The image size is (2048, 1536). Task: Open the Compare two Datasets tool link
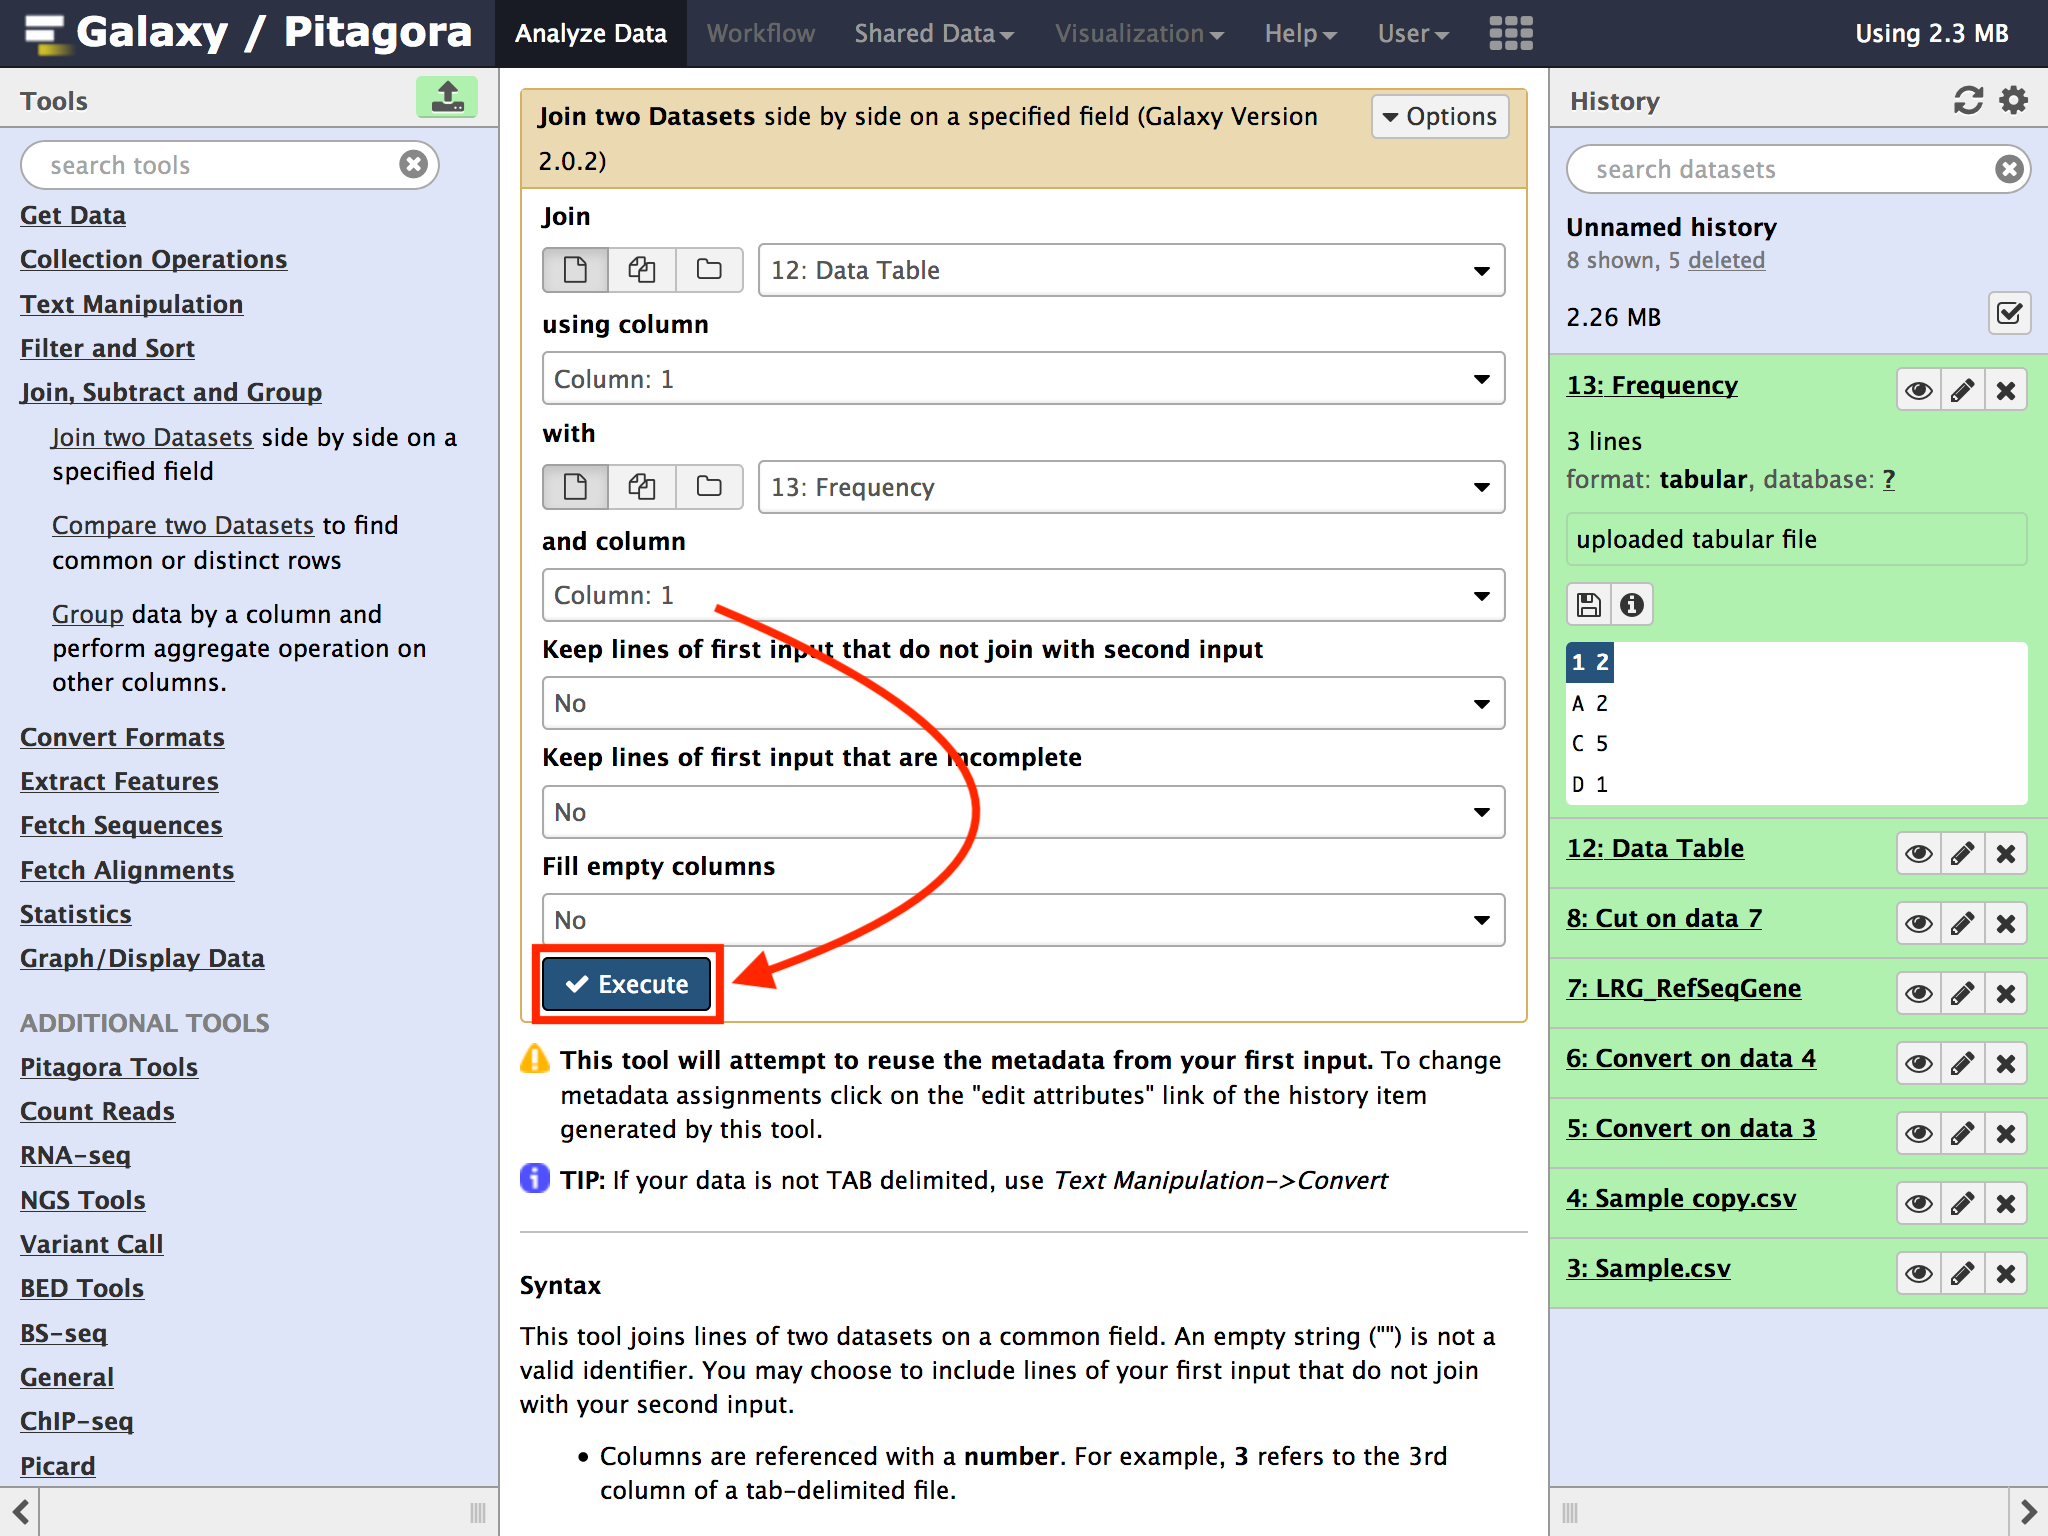(x=183, y=526)
